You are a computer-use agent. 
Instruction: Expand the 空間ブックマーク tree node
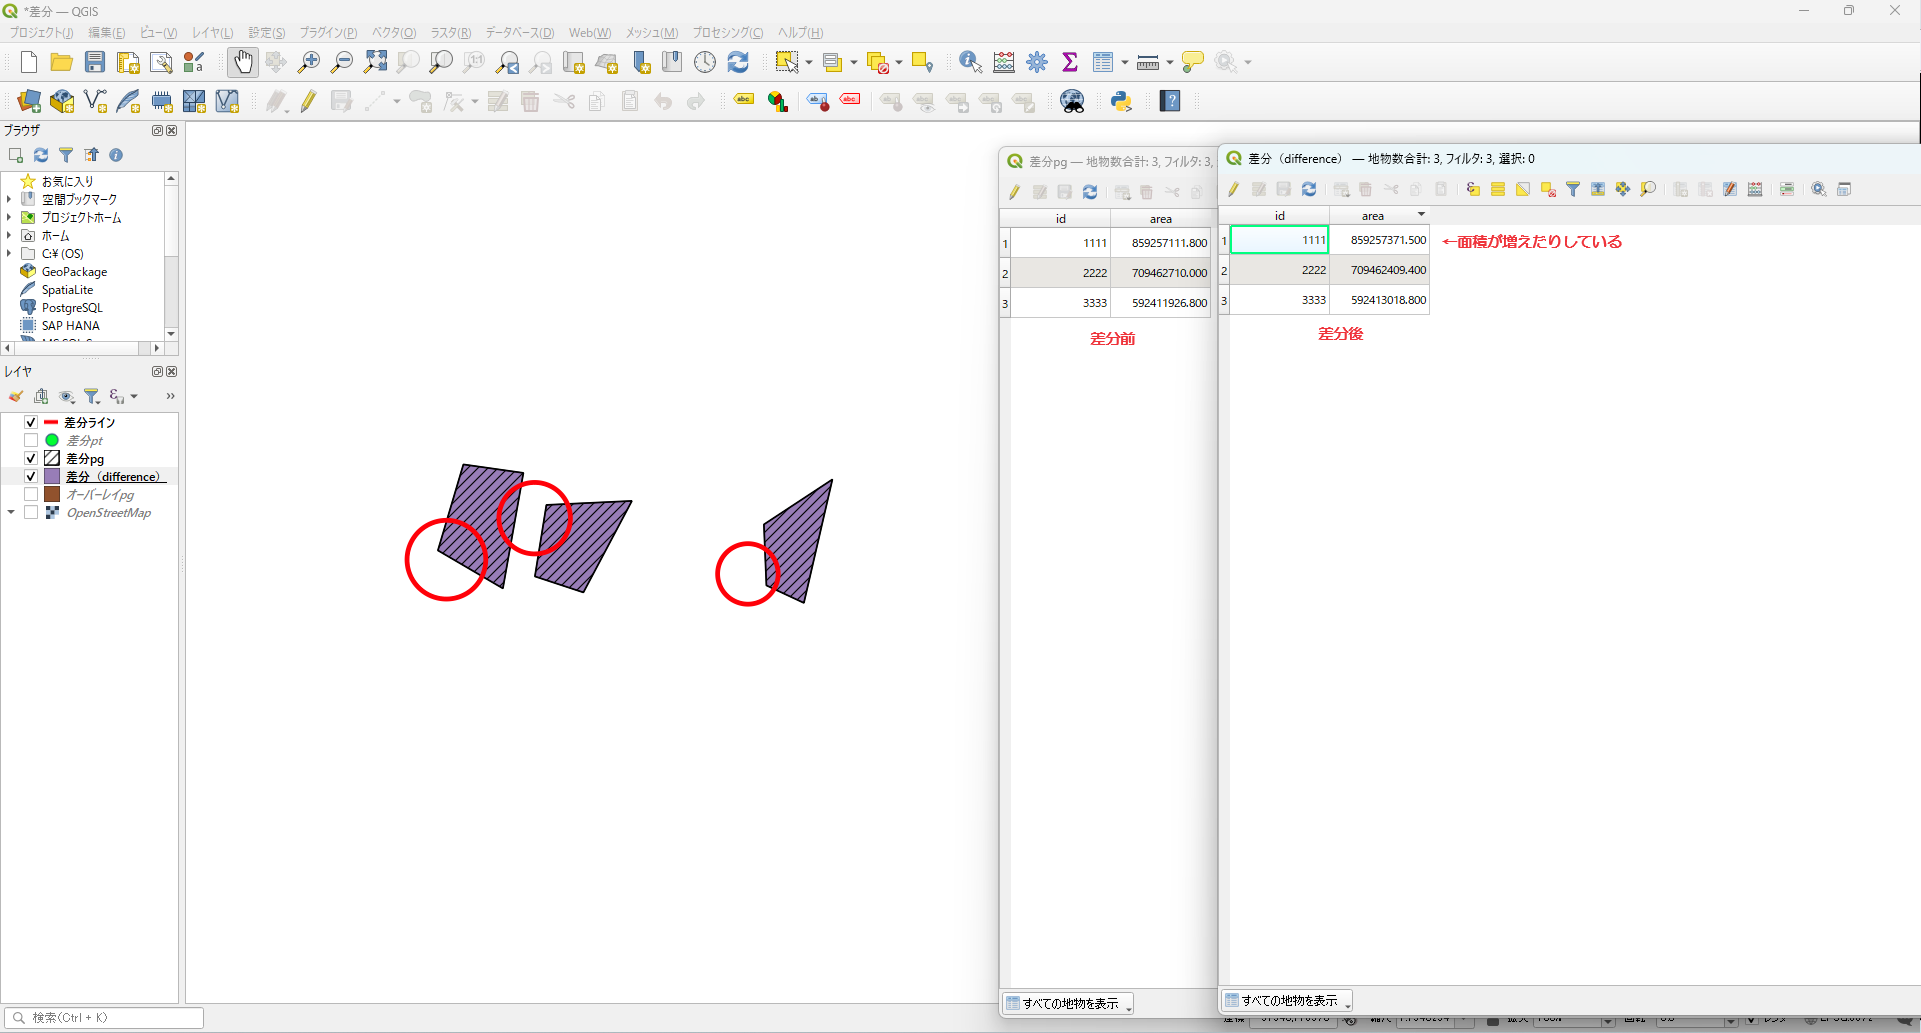pos(9,199)
